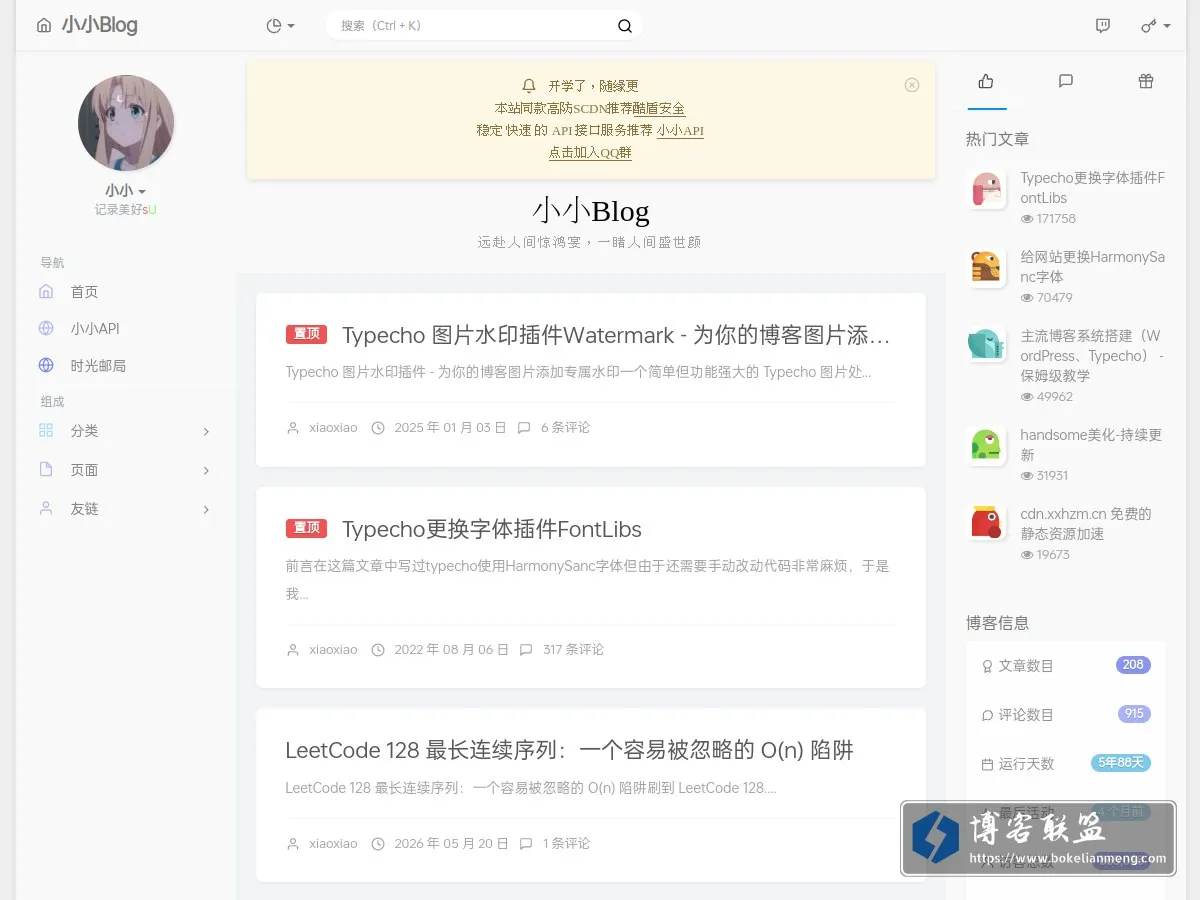Click xiaoxiao author on Watermark post
Viewport: 1200px width, 900px height.
click(333, 428)
